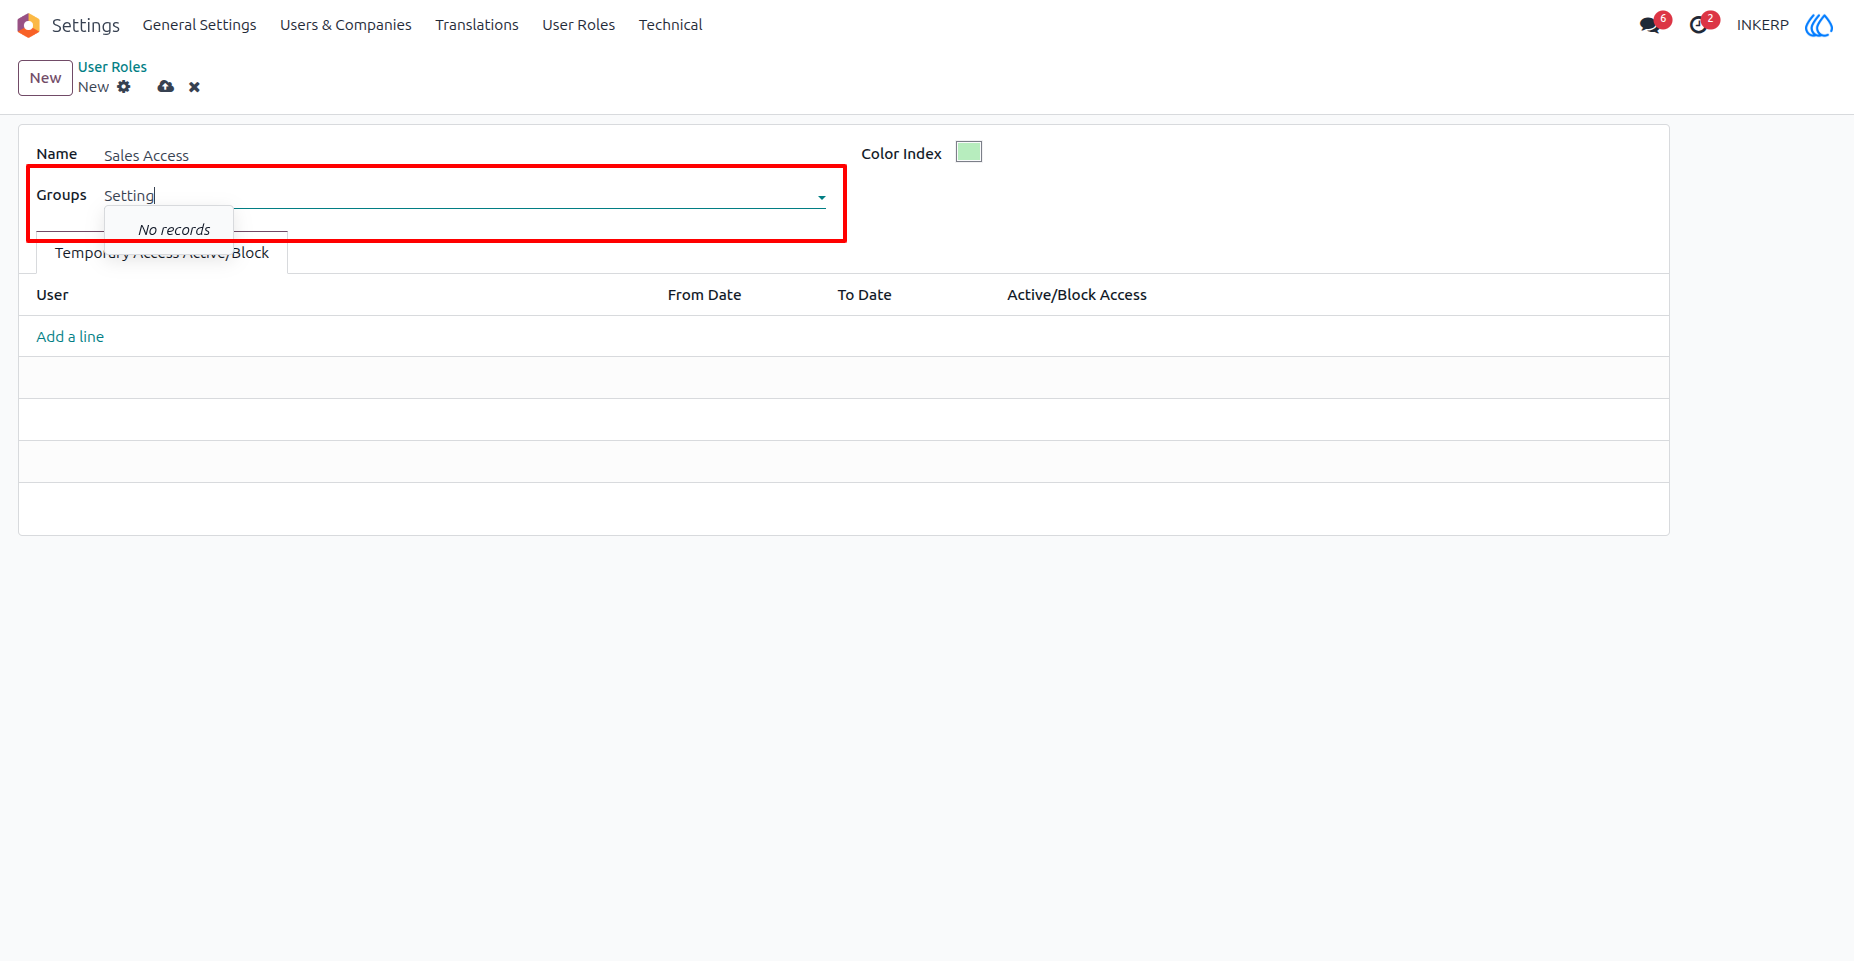Select the Temporary Access Active/Block tab

(x=162, y=253)
